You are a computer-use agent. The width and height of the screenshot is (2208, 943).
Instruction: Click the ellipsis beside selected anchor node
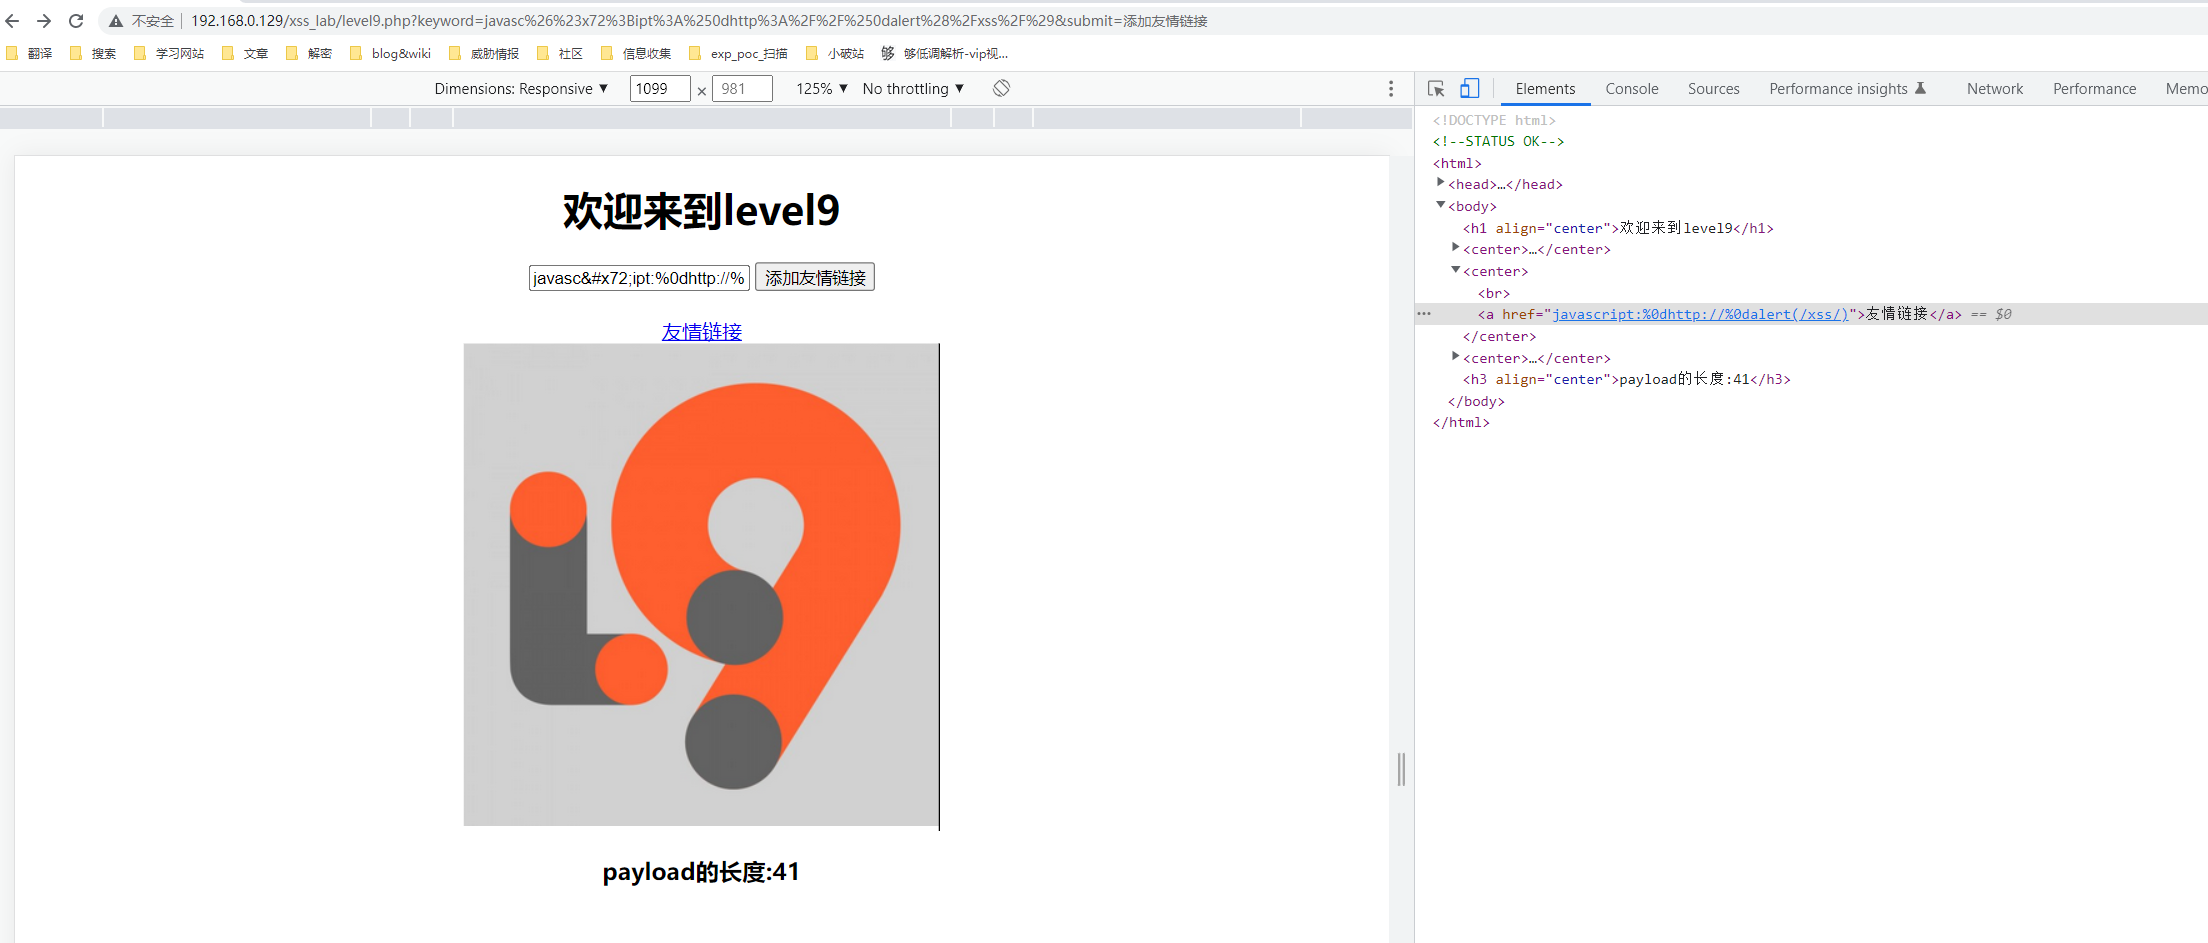(1424, 314)
